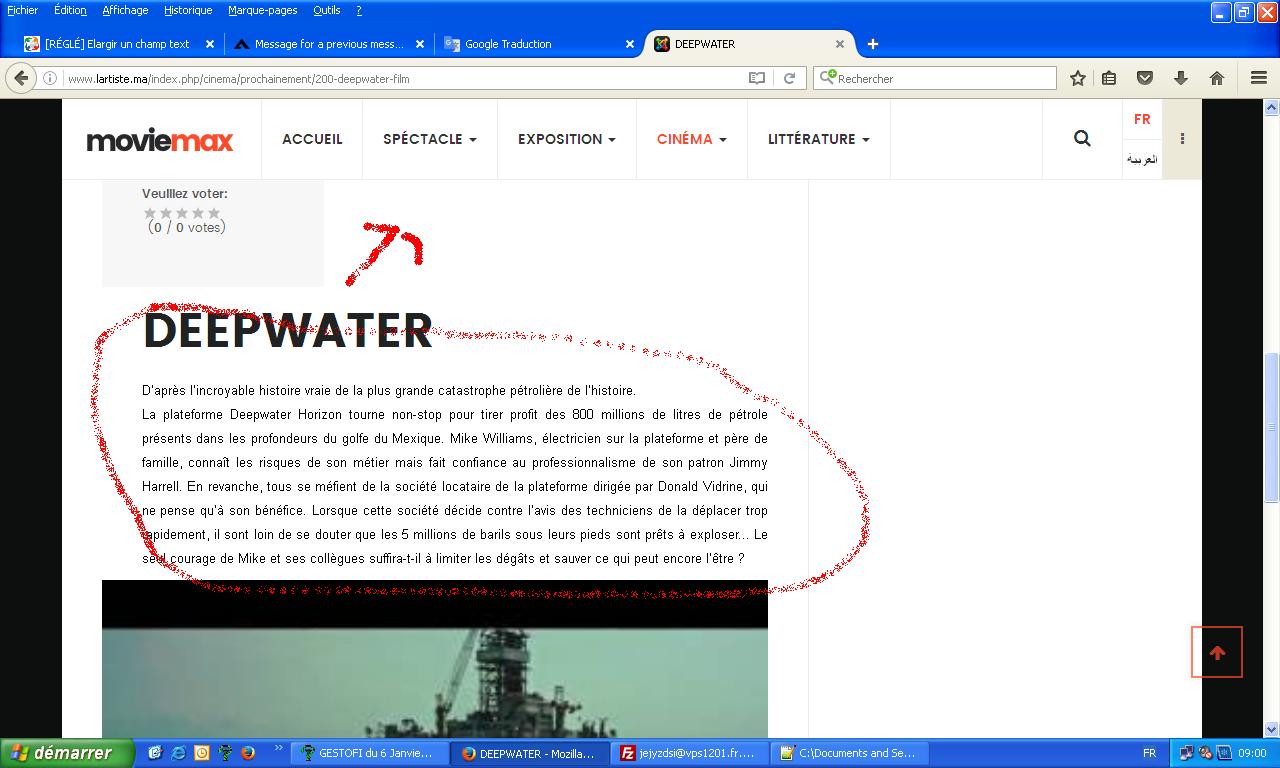Bookmark this page with the star icon
Image resolution: width=1280 pixels, height=768 pixels.
[1078, 78]
